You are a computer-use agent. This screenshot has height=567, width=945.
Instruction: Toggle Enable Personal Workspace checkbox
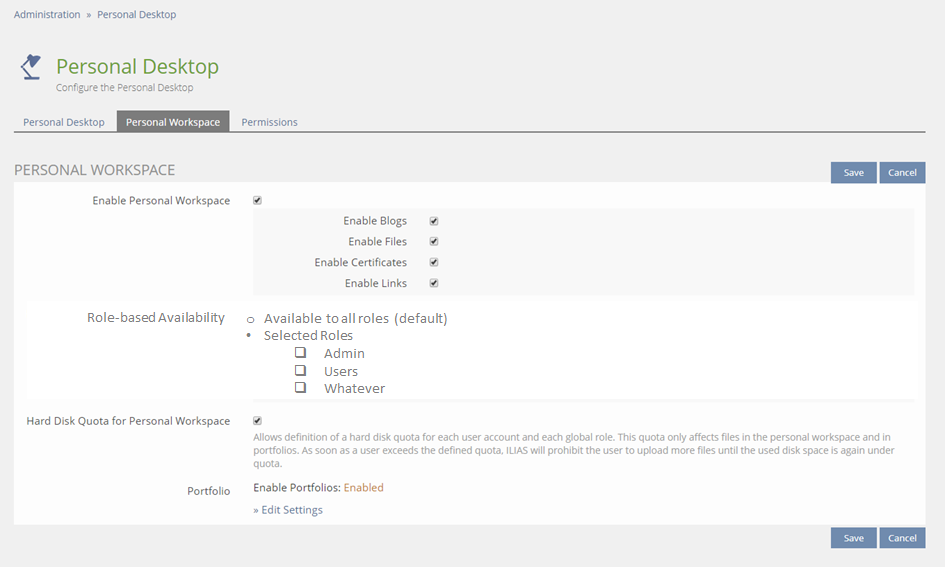[257, 200]
